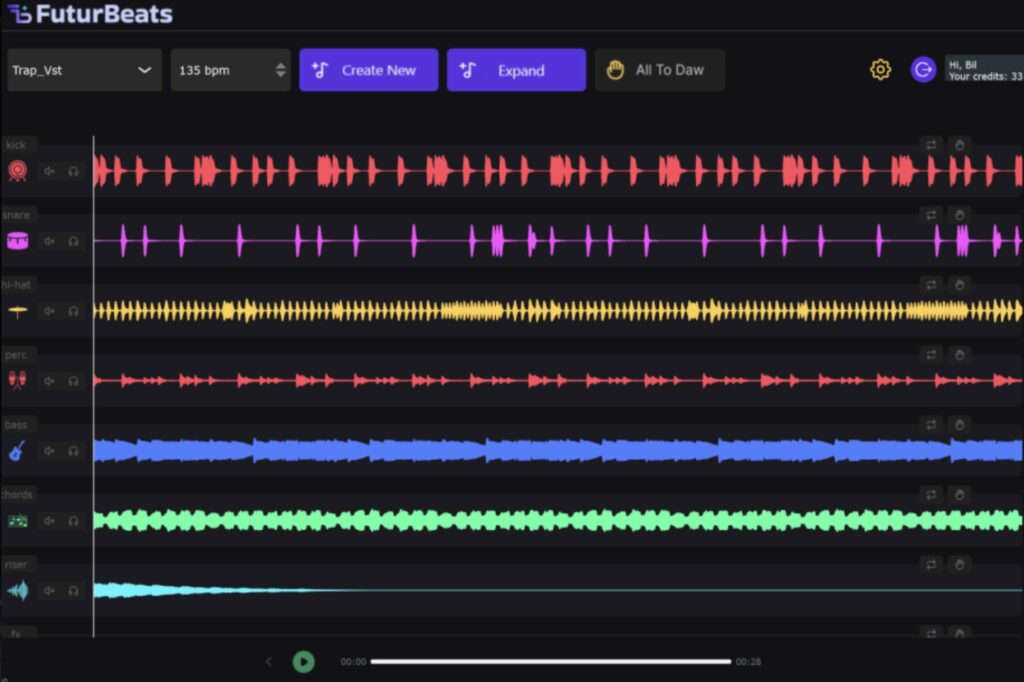
Task: Open the Trap_Vst style dropdown
Action: 84,70
